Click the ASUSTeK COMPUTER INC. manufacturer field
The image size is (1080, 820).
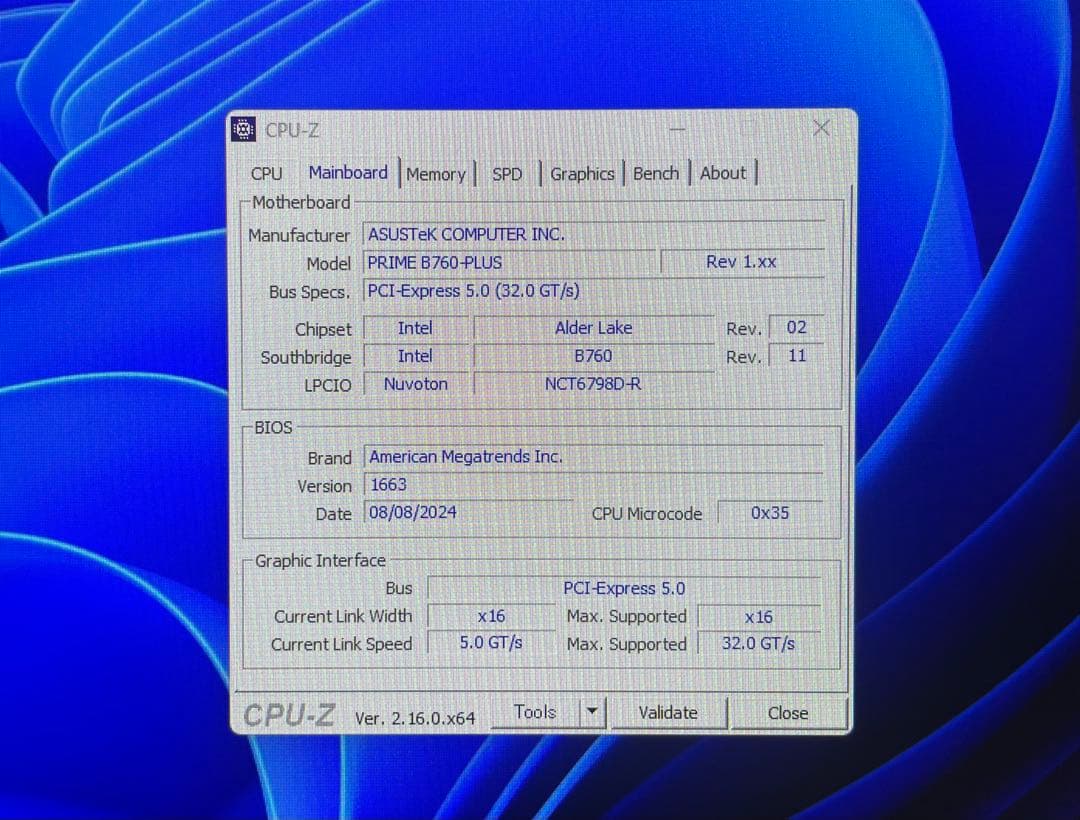pyautogui.click(x=594, y=234)
